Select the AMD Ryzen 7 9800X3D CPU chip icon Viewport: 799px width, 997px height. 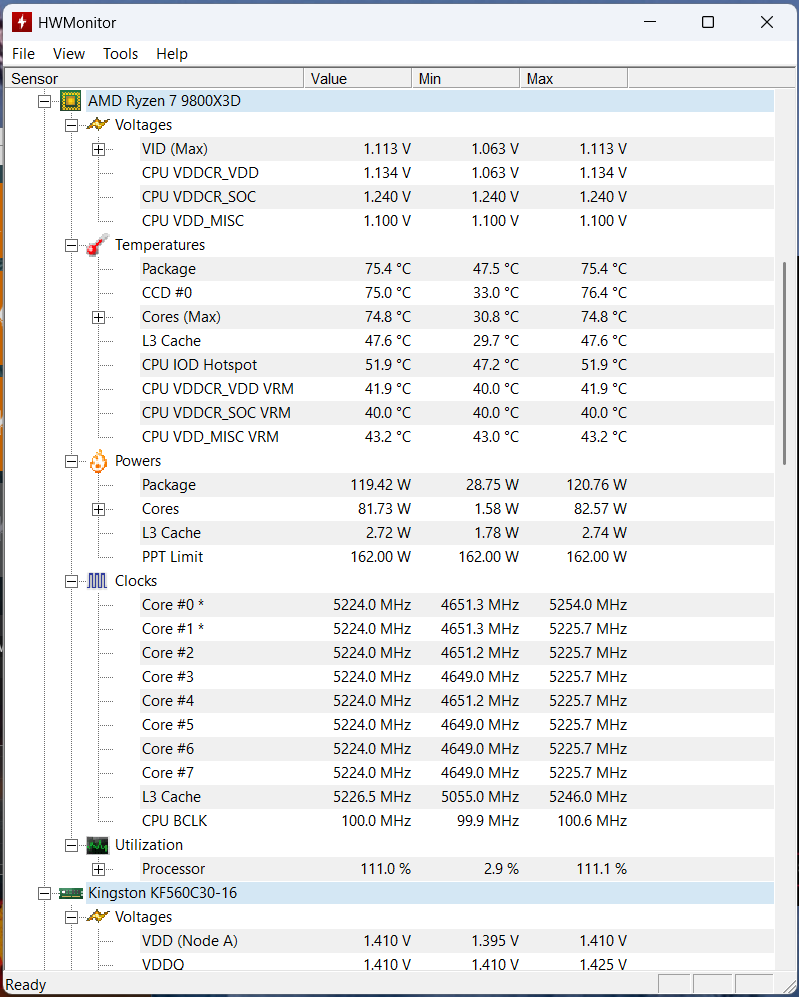(71, 101)
